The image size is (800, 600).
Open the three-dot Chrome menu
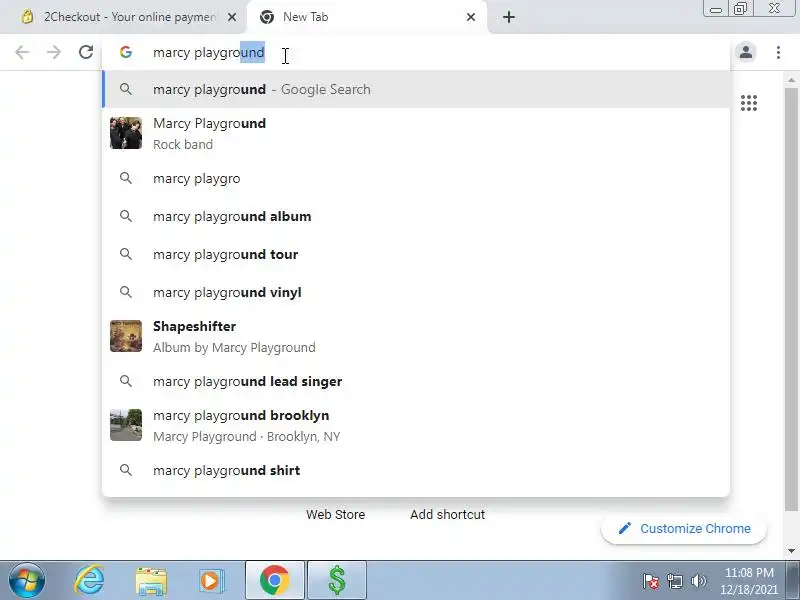coord(778,52)
